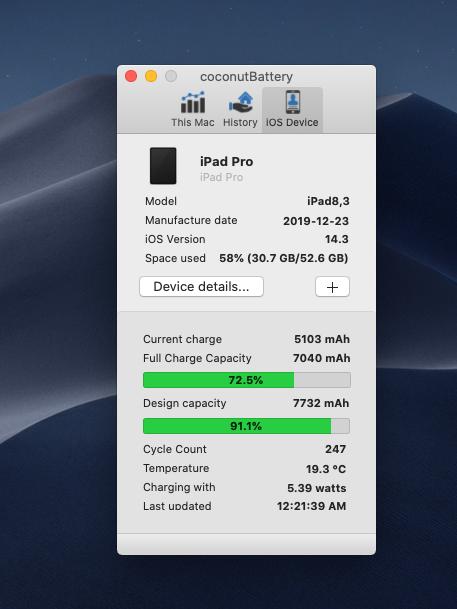457x609 pixels.
Task: Click the Device details... button
Action: (x=201, y=287)
